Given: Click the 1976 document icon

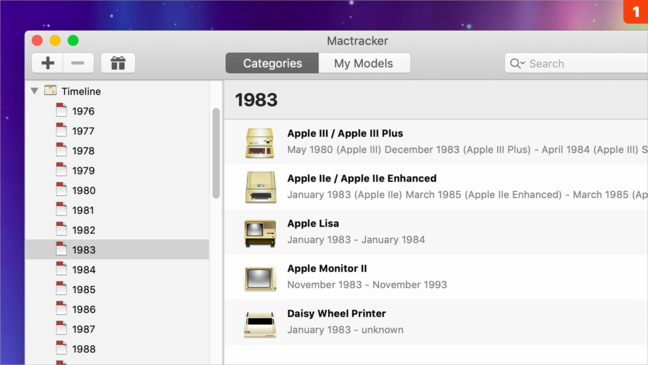Looking at the screenshot, I should point(61,110).
